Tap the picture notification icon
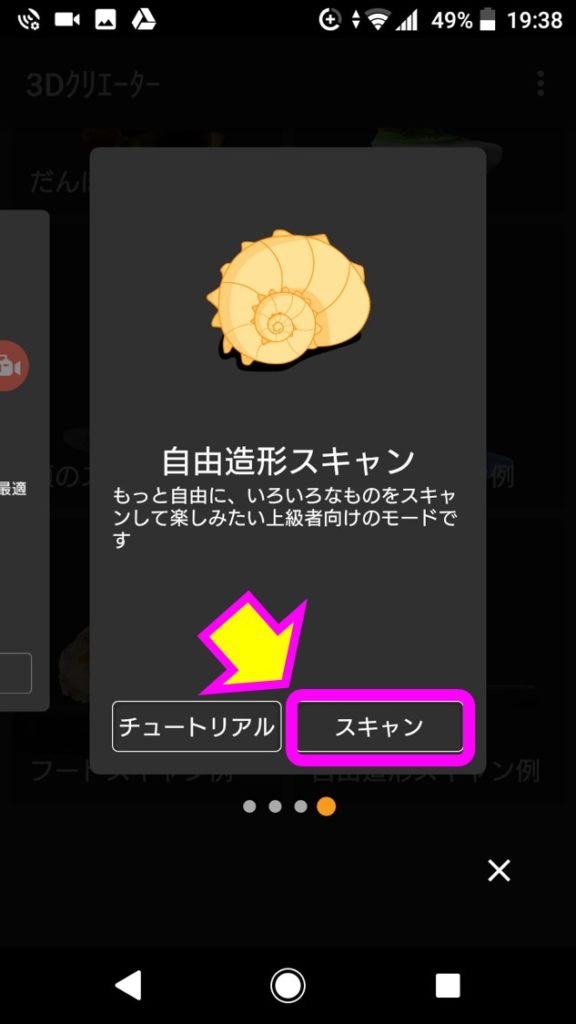The image size is (576, 1024). coord(105,20)
